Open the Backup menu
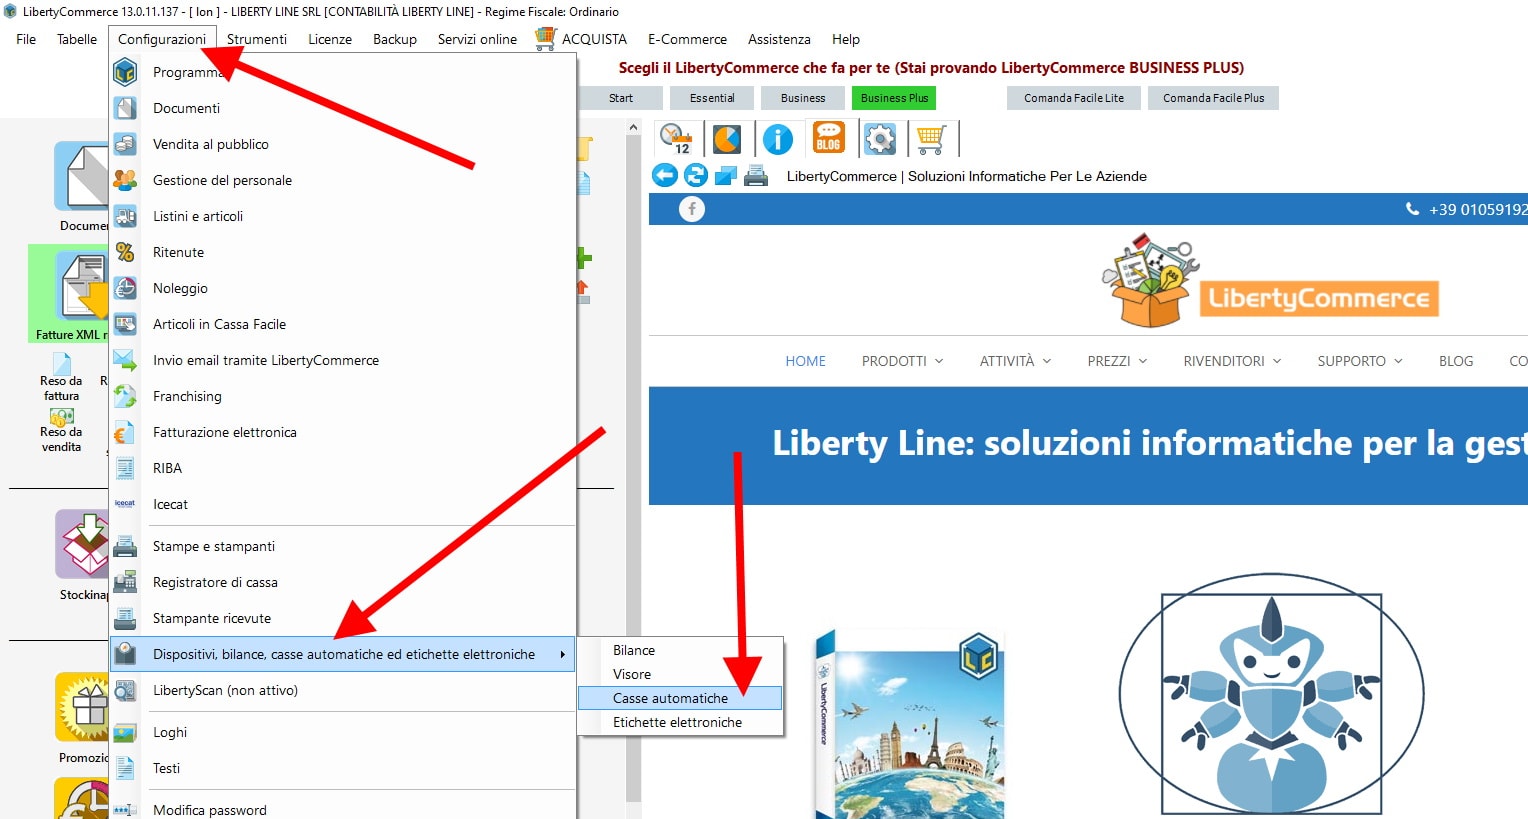 (x=395, y=39)
